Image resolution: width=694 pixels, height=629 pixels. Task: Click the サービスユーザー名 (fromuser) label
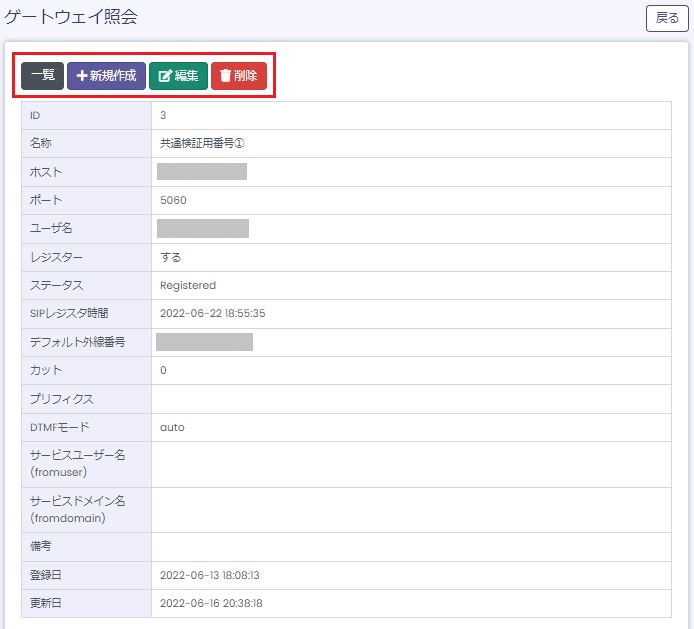(x=77, y=463)
